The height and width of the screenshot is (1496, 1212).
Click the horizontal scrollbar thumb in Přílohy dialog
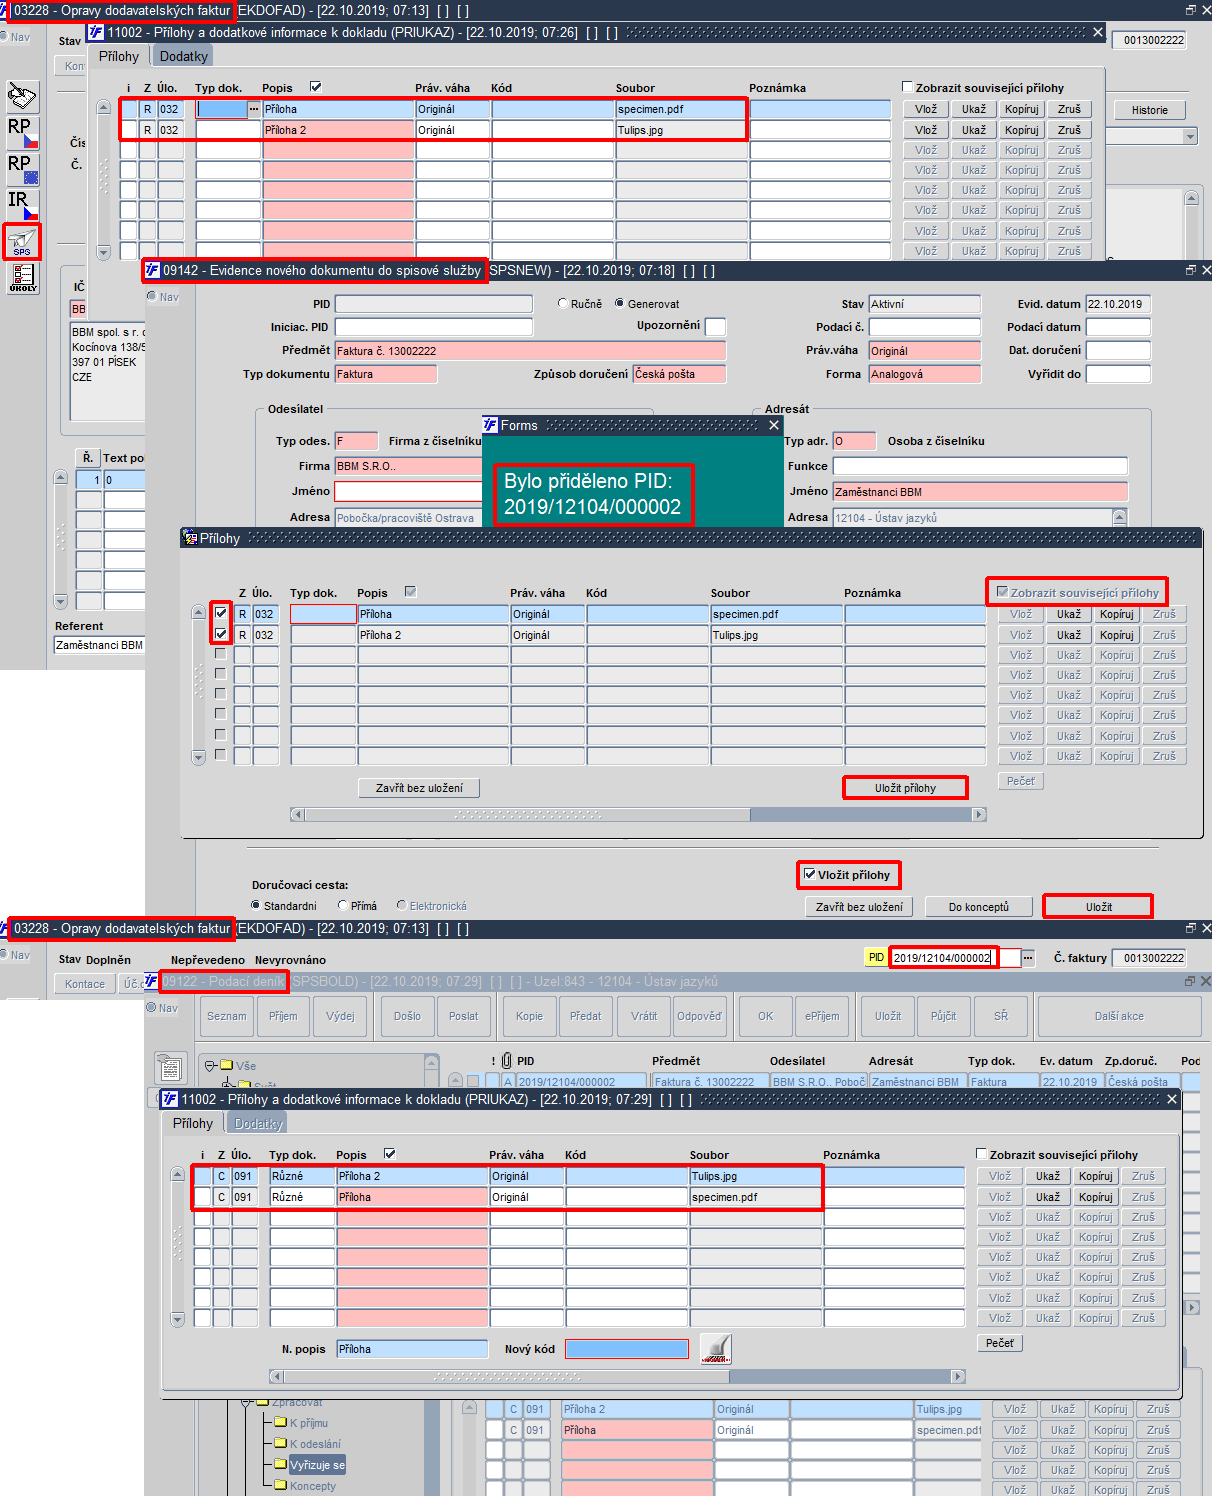(x=527, y=814)
